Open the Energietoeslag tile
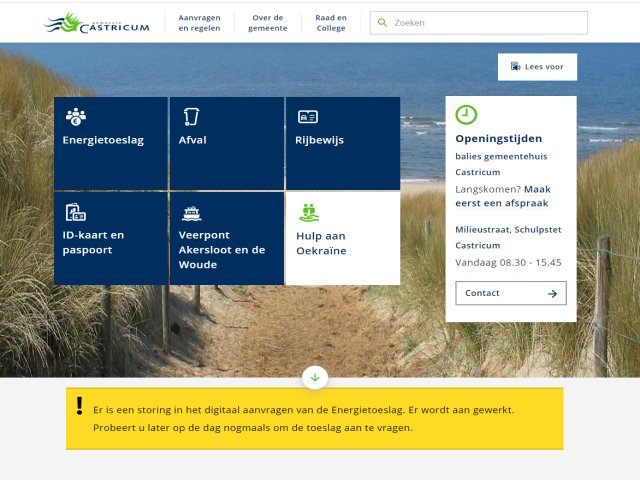640x480 pixels. pyautogui.click(x=111, y=143)
